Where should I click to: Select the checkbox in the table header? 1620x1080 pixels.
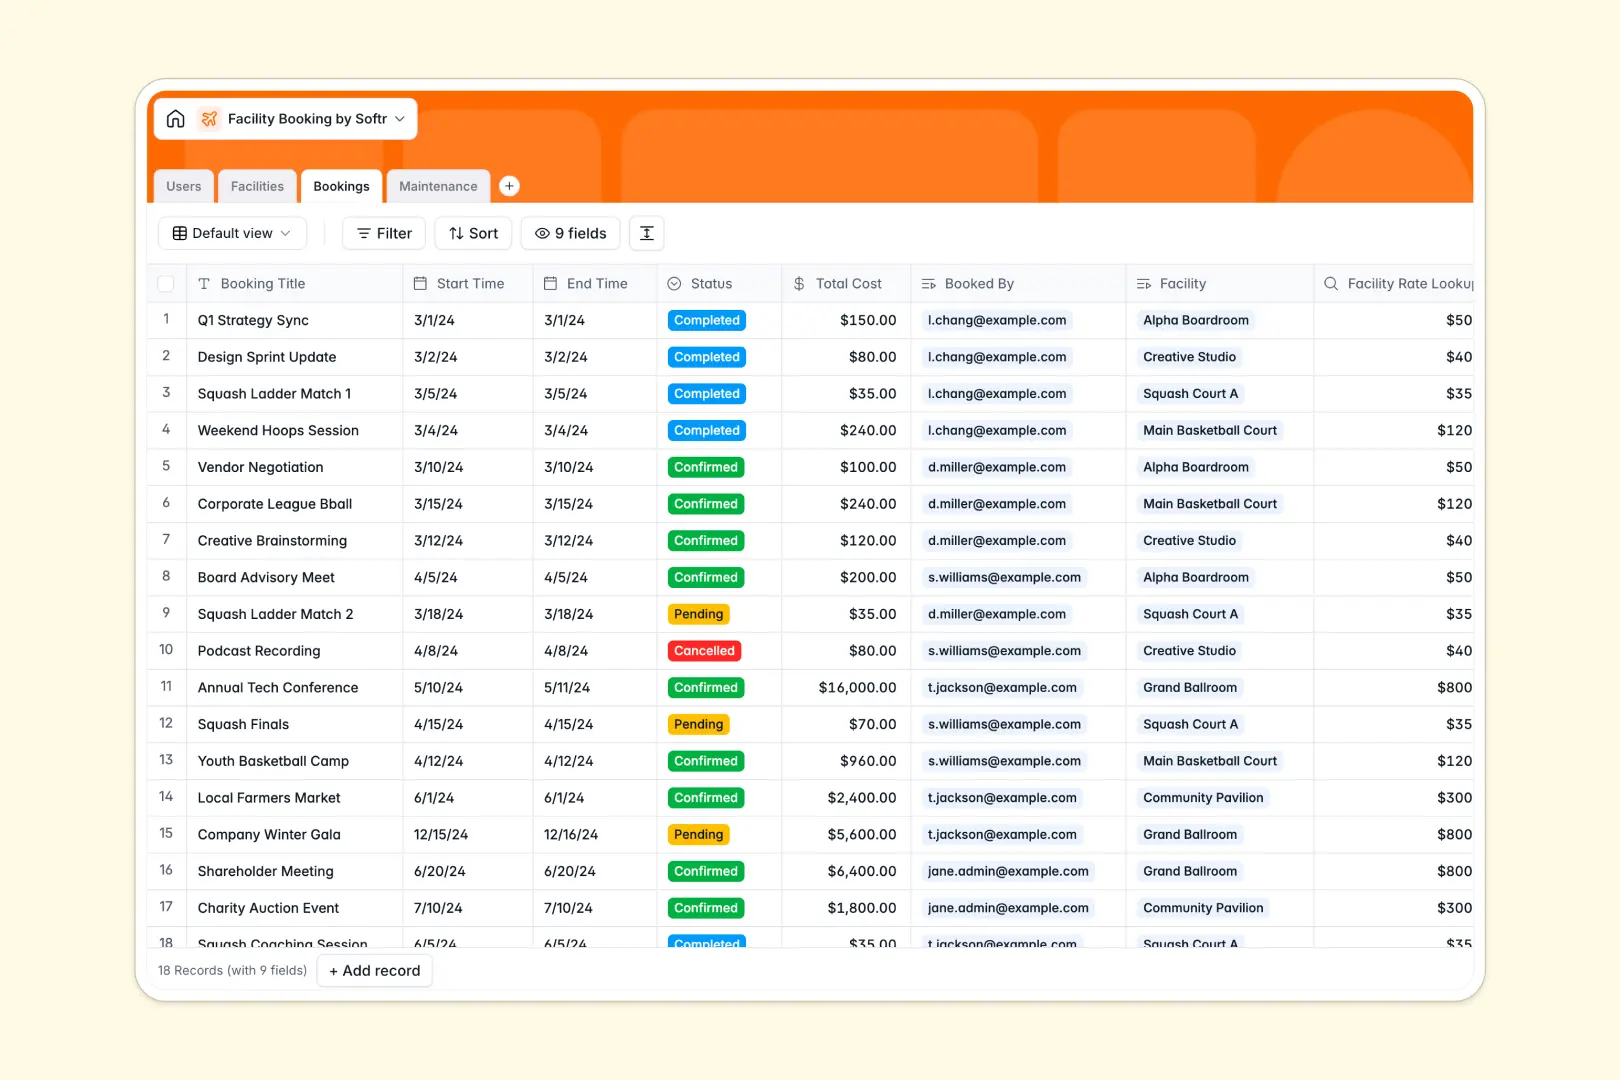click(166, 283)
